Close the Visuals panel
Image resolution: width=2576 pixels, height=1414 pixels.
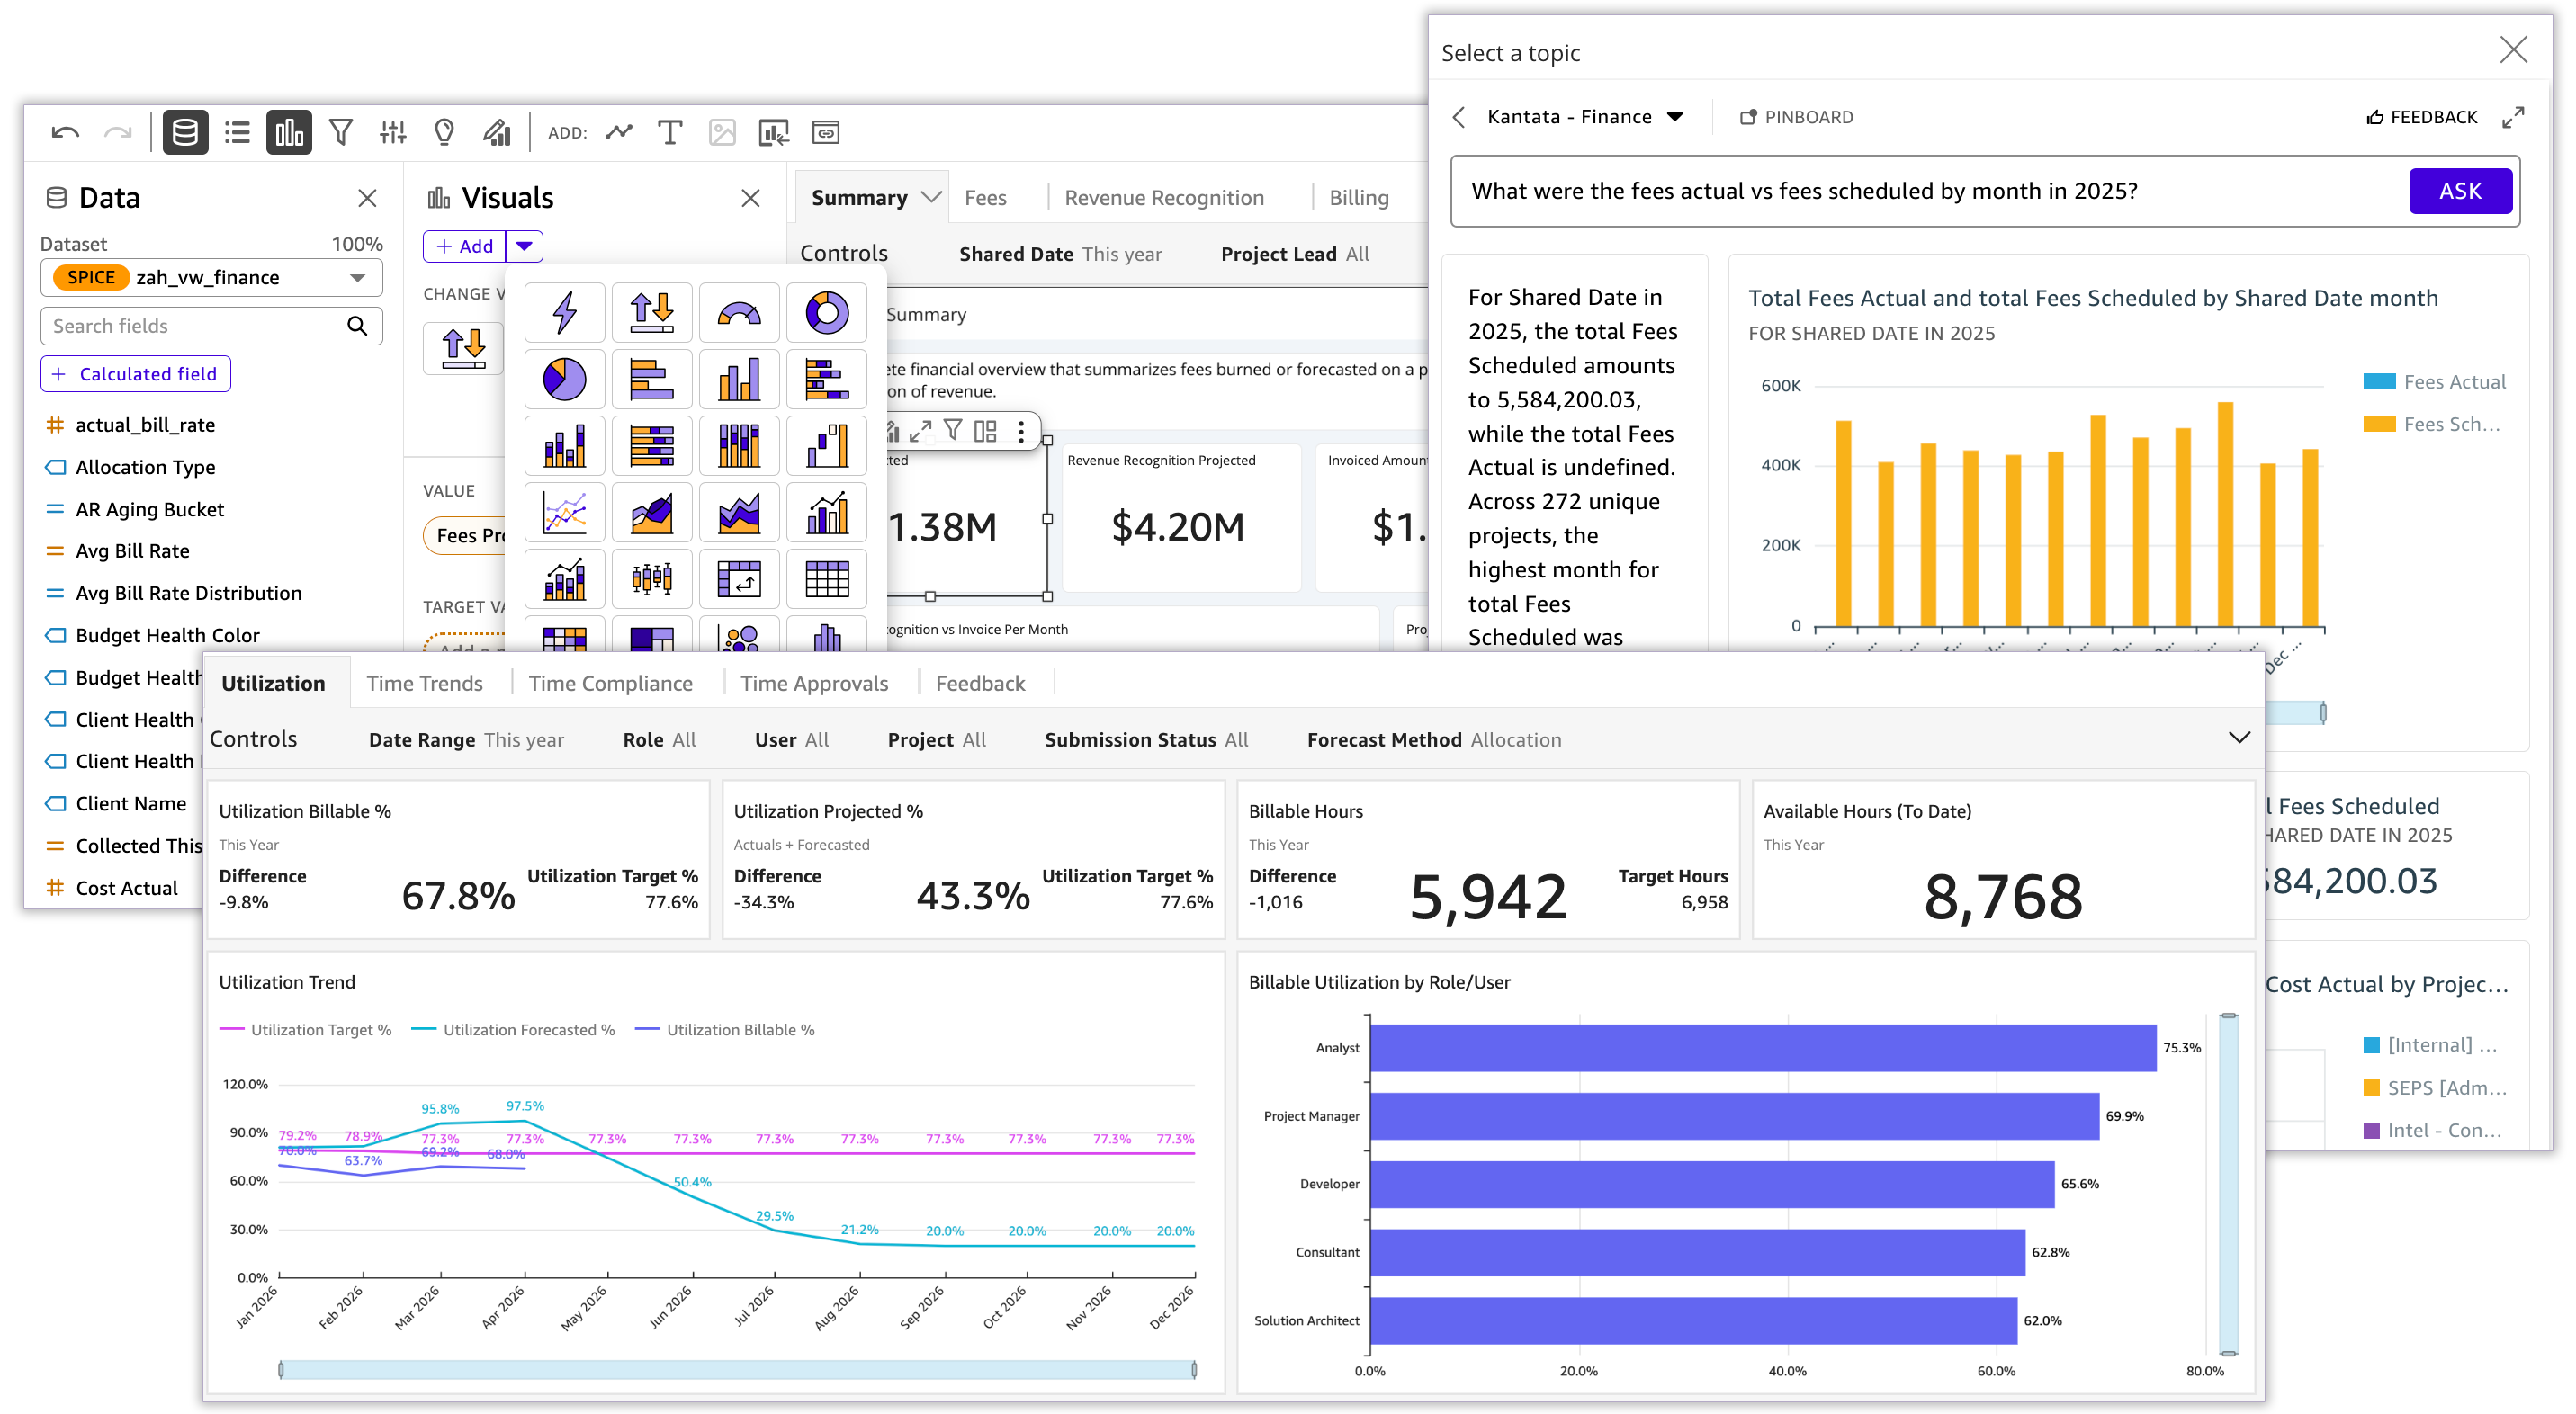pyautogui.click(x=751, y=198)
